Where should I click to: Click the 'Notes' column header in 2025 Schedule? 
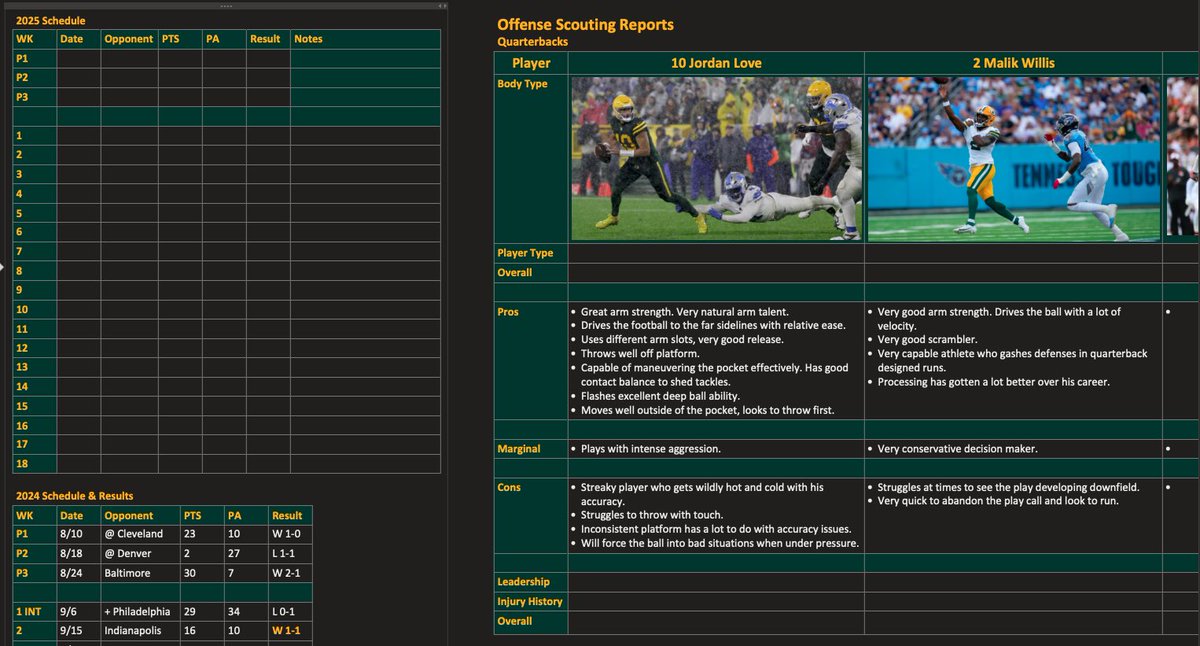pyautogui.click(x=307, y=39)
